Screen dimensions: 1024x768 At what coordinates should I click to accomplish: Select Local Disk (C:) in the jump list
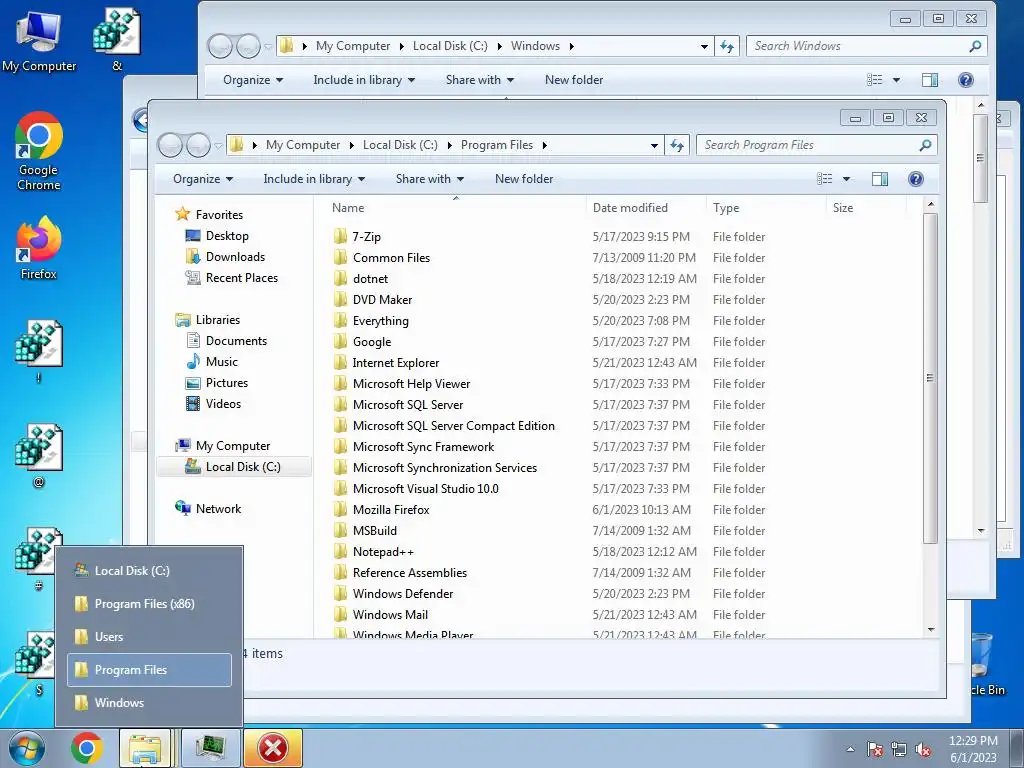coord(149,570)
